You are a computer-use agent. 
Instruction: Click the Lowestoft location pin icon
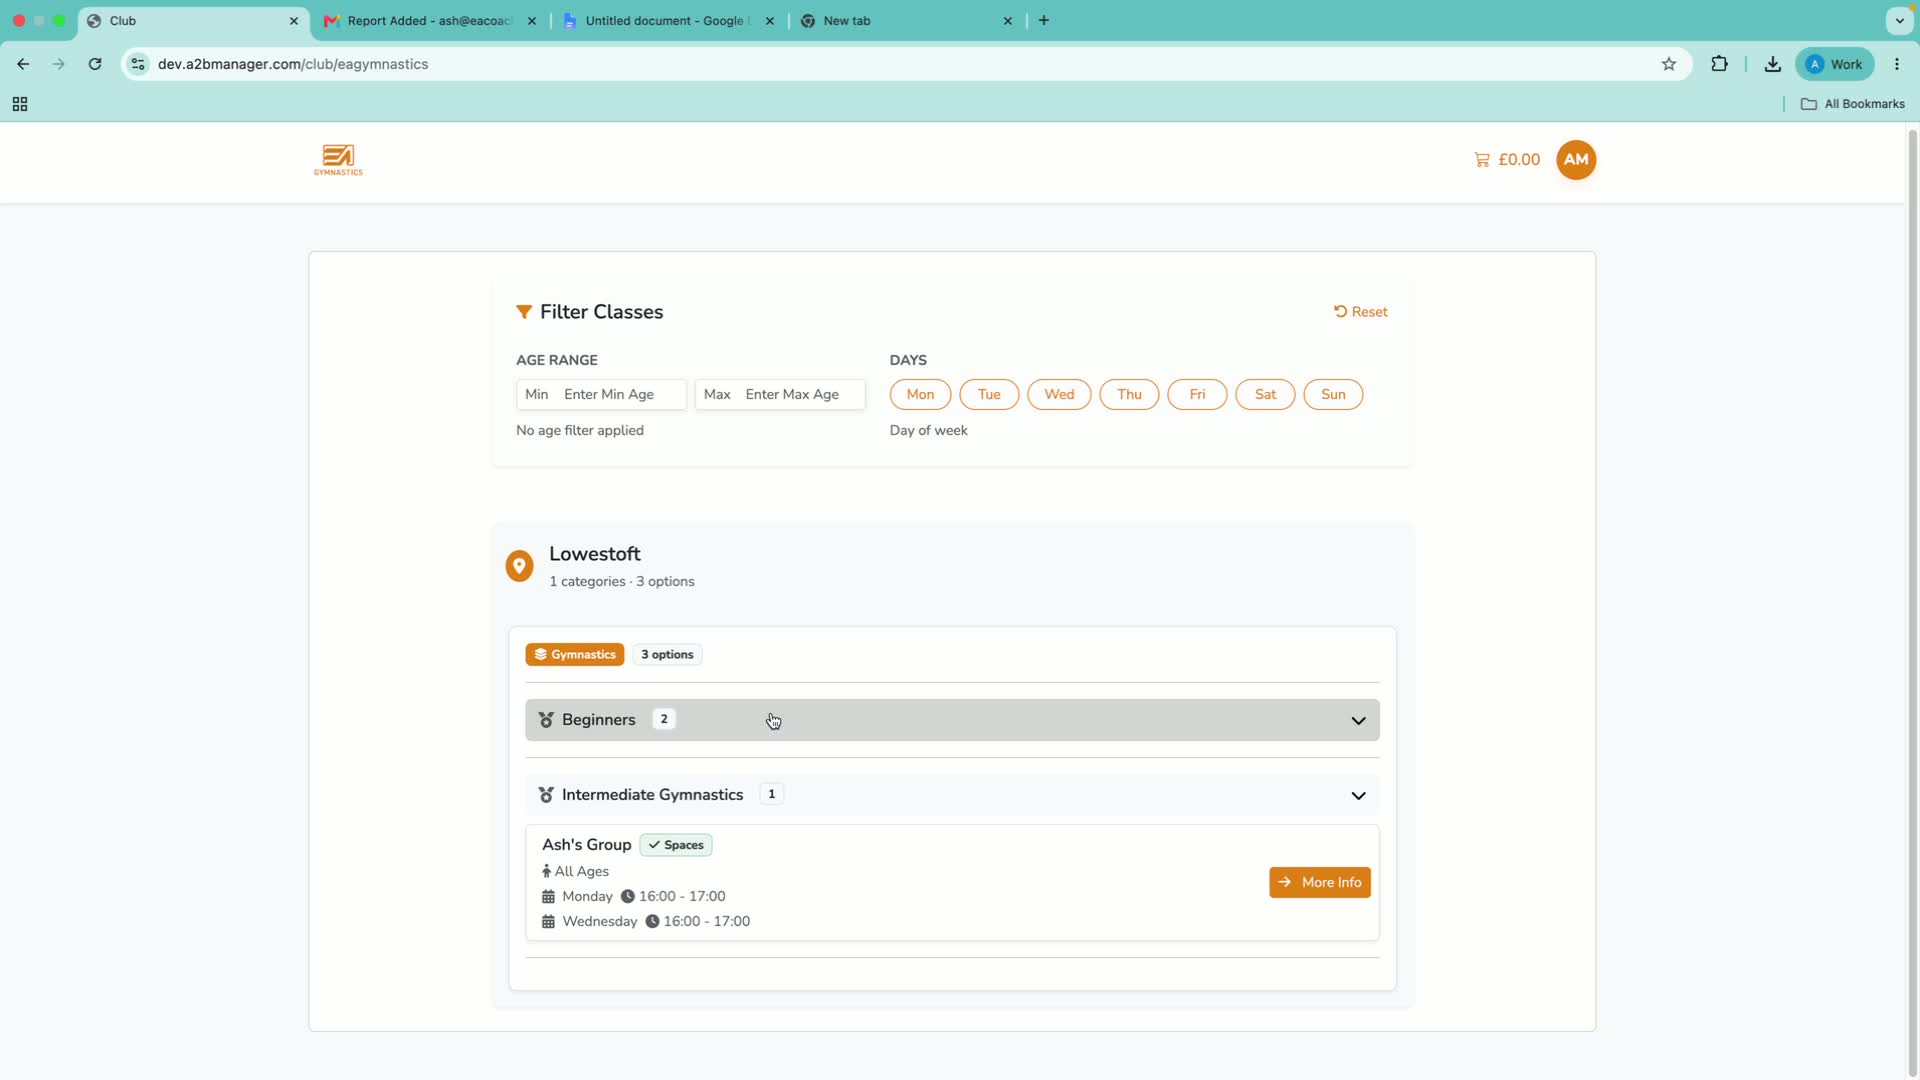pos(519,566)
